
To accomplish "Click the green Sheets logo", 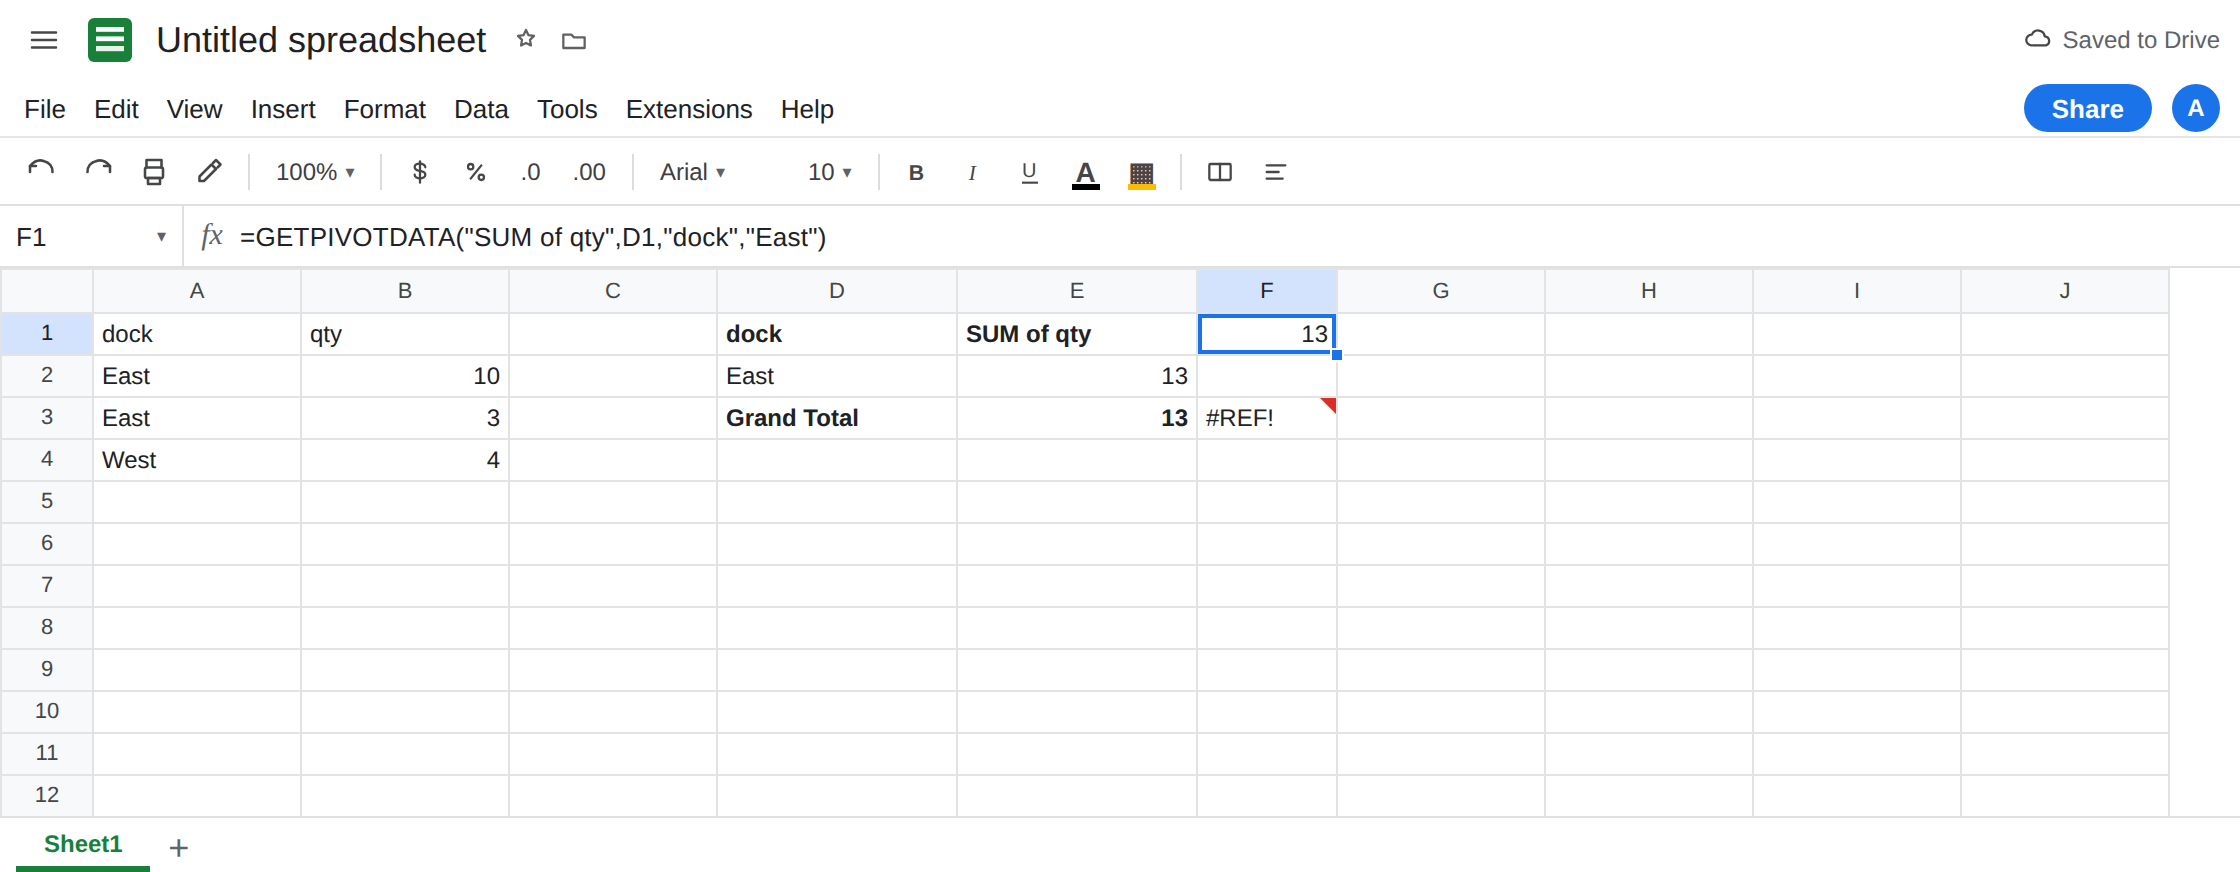I will (x=110, y=40).
